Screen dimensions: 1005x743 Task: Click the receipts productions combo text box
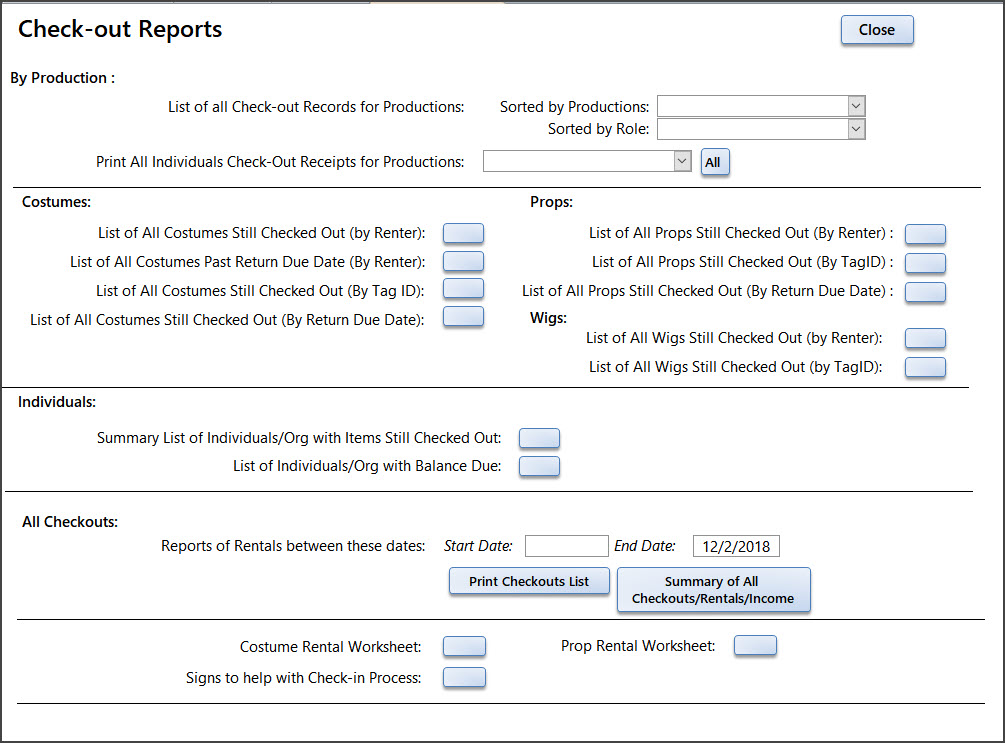tap(579, 161)
